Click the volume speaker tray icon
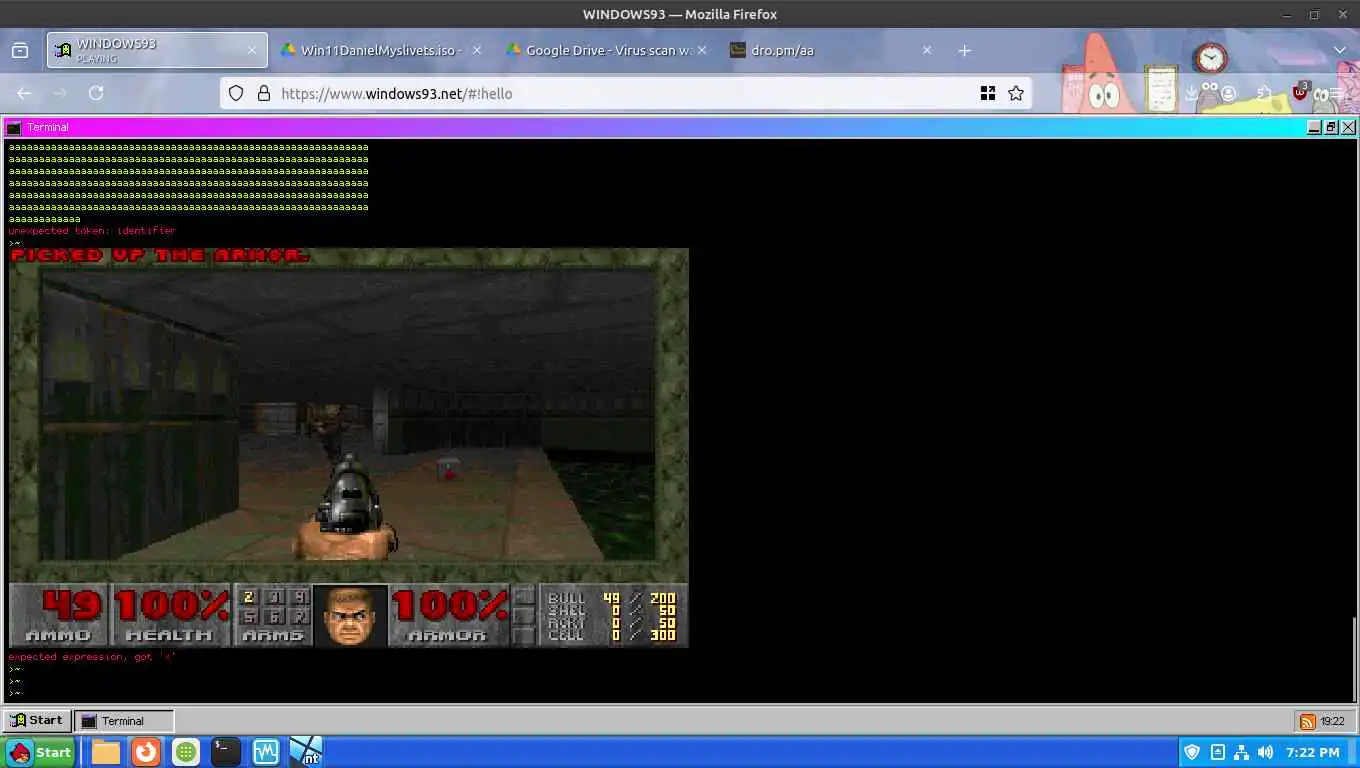Screen dimensions: 1360x768 tap(1265, 752)
